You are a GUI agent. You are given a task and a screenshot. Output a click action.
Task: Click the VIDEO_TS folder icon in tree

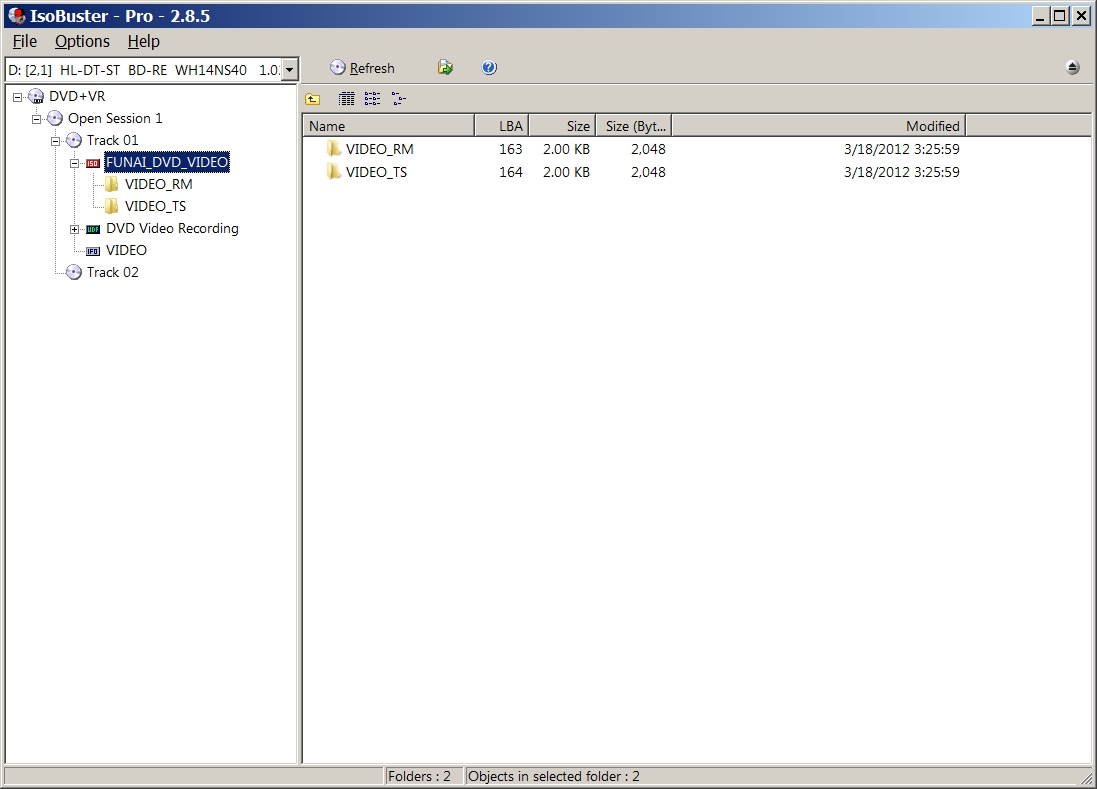coord(111,206)
